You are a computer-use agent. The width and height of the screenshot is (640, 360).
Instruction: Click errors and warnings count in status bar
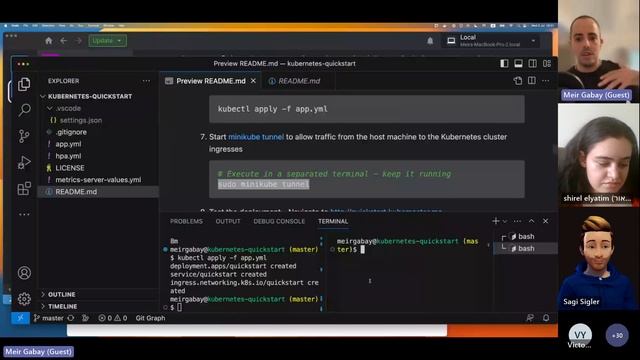pyautogui.click(x=113, y=318)
